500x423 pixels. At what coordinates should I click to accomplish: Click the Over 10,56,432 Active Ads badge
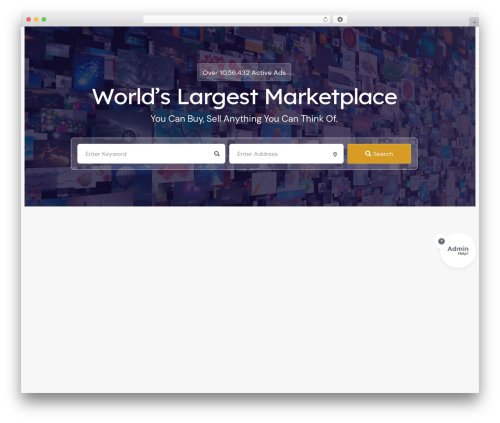(244, 72)
